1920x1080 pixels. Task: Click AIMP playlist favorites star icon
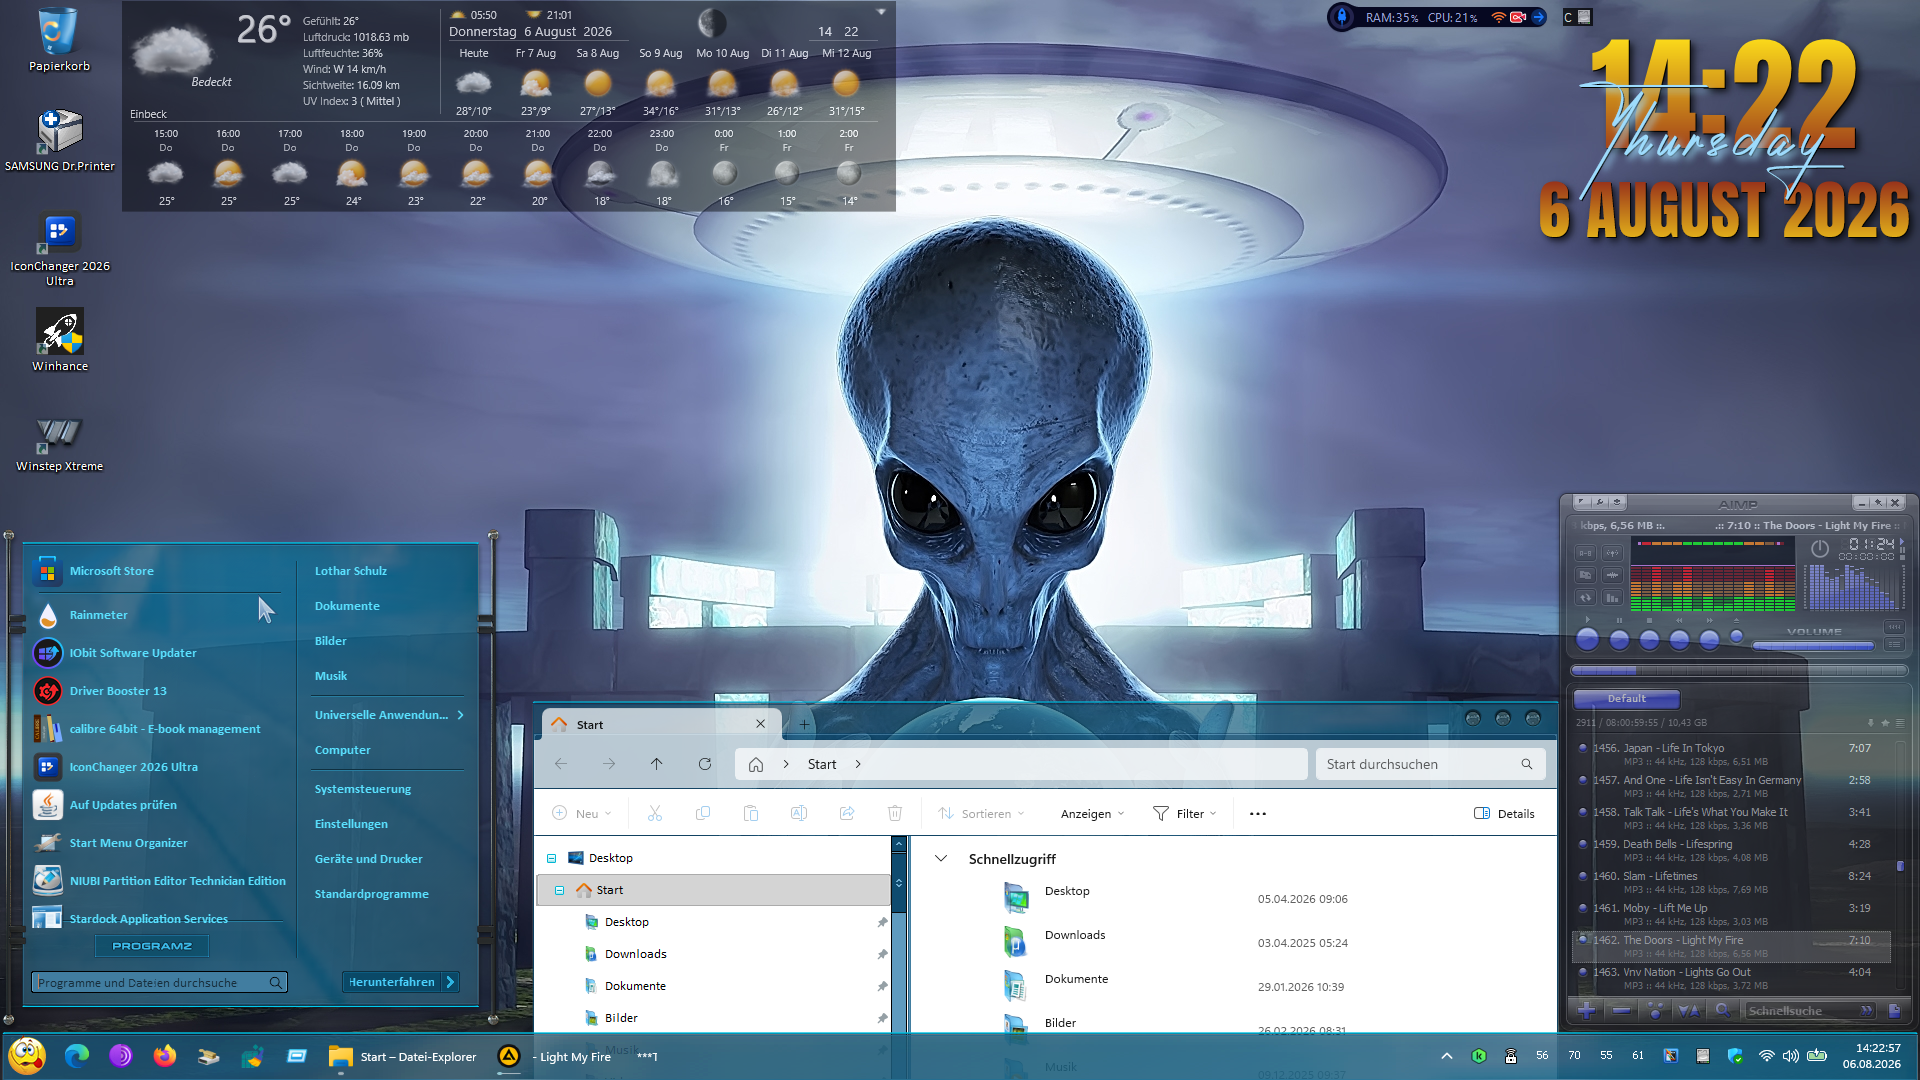click(x=1885, y=723)
